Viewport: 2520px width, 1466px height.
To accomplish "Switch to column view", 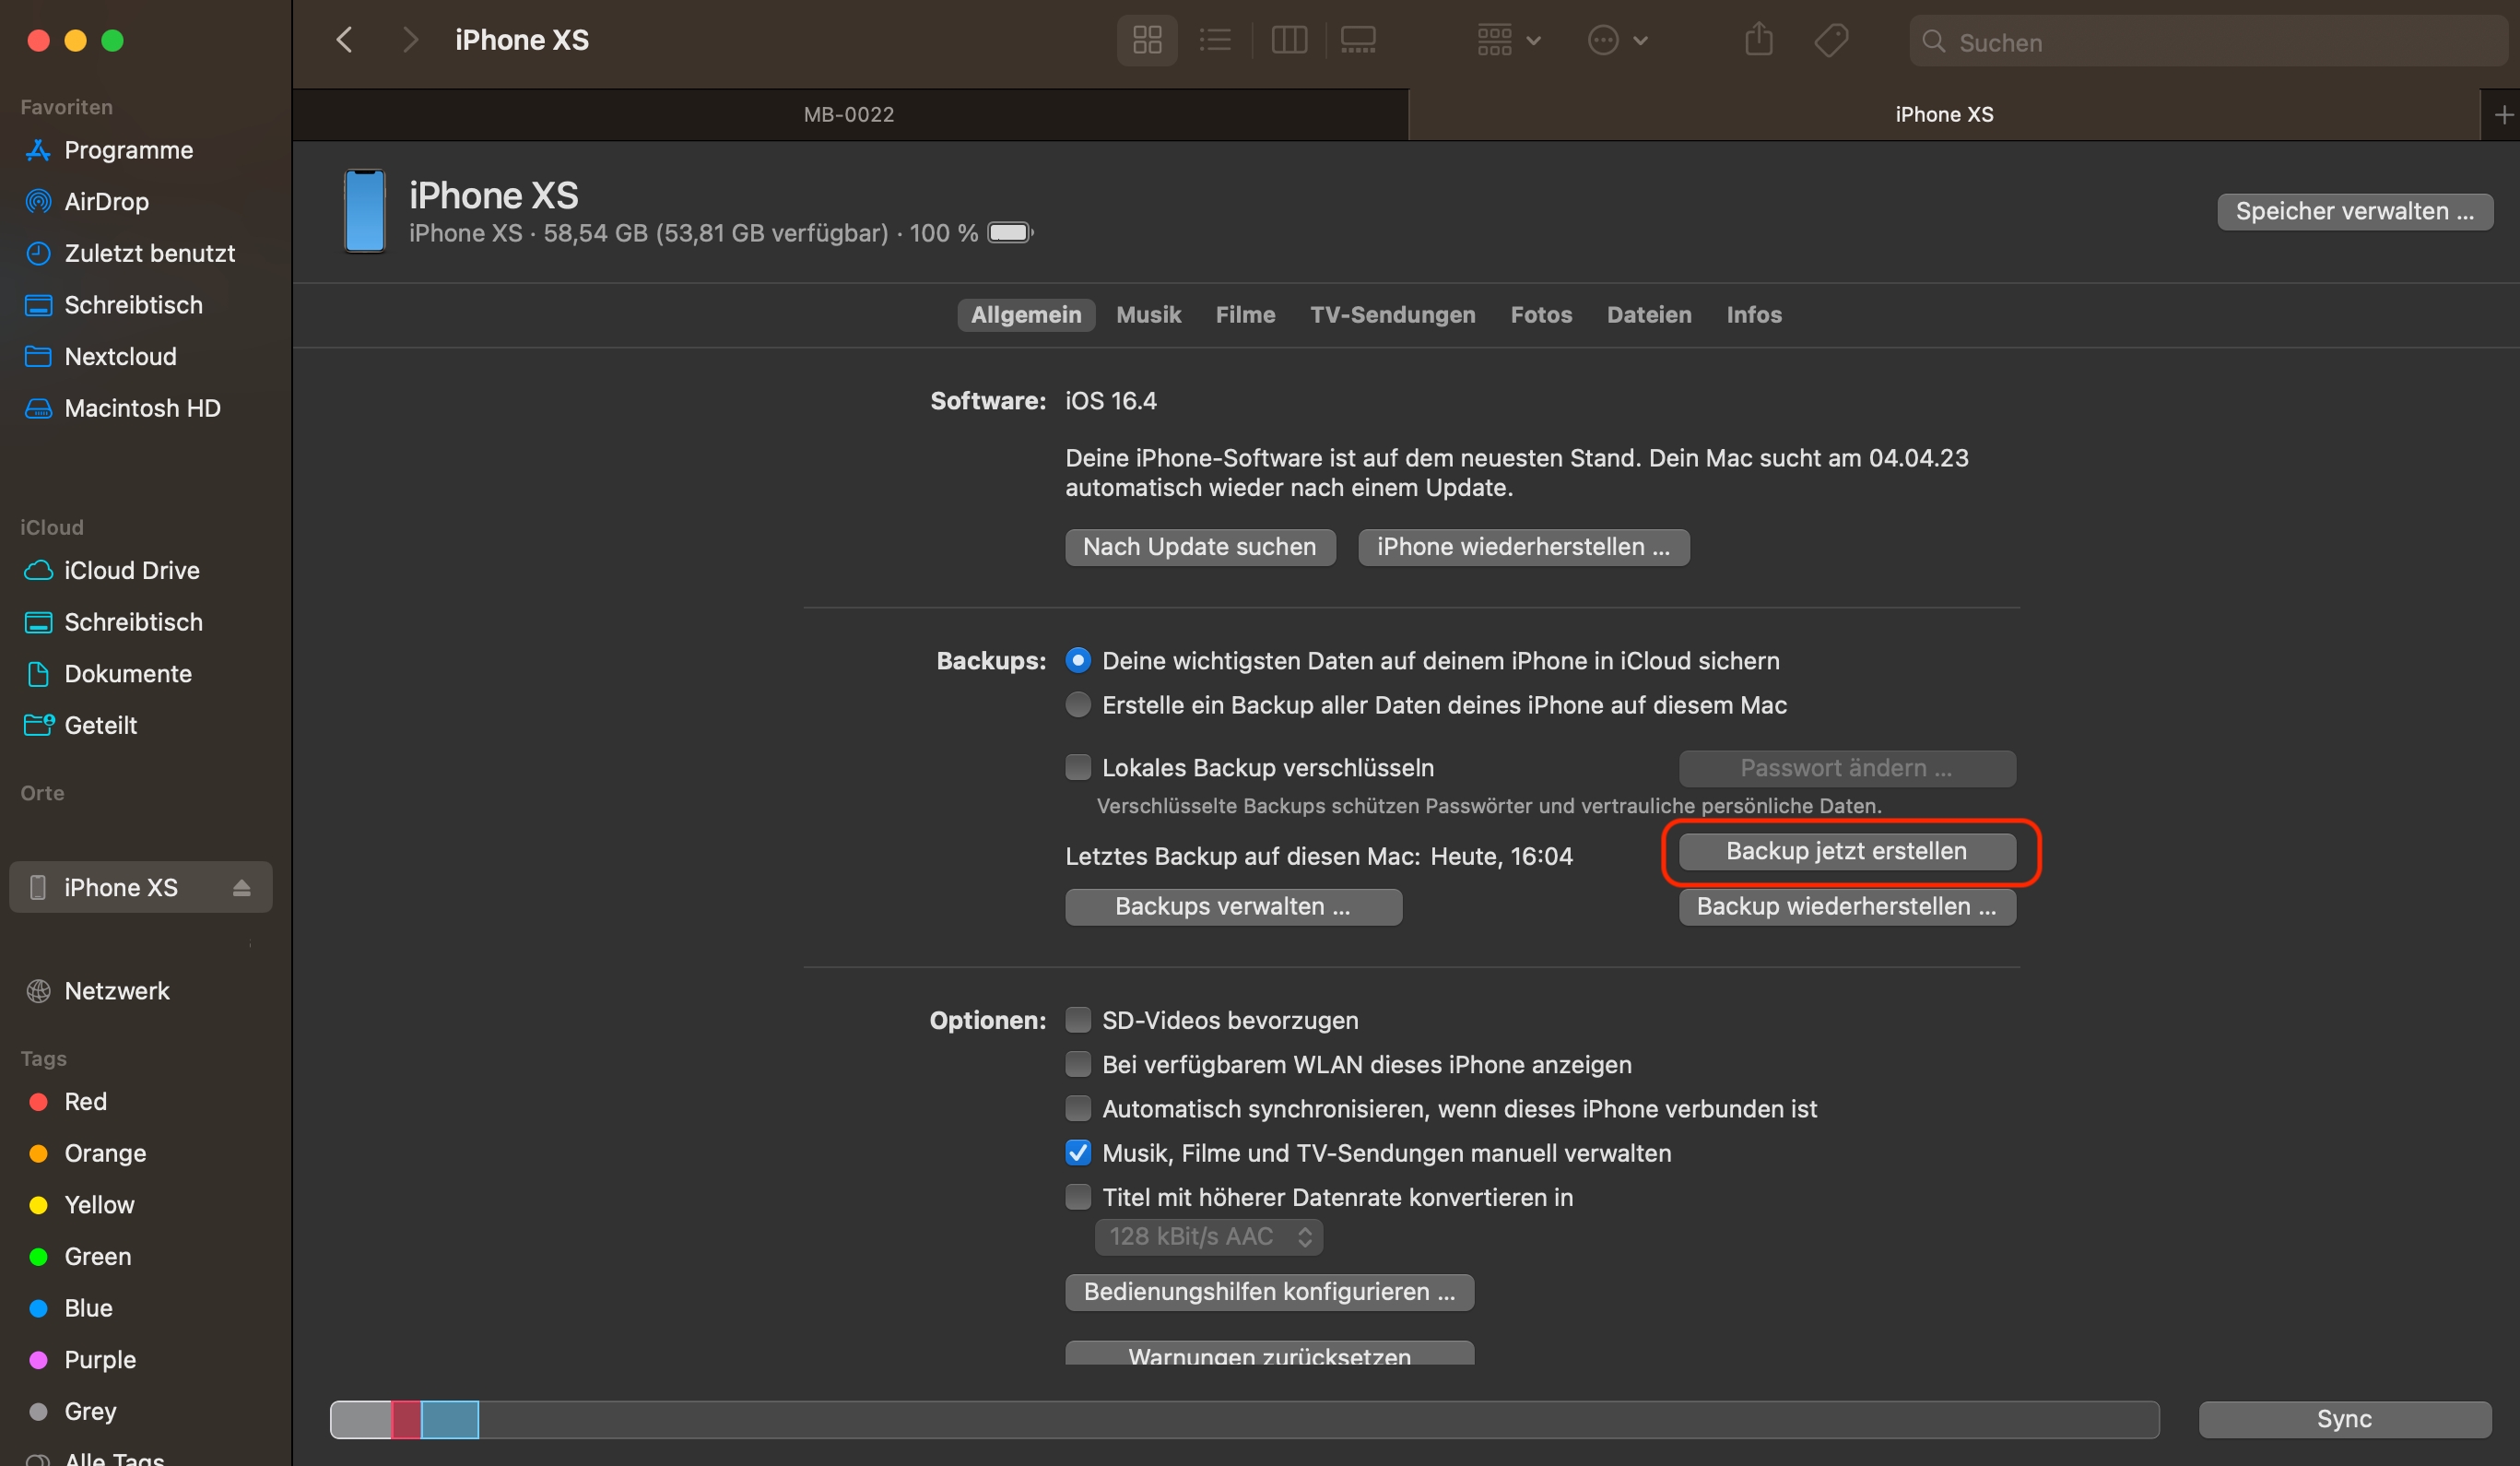I will point(1289,40).
